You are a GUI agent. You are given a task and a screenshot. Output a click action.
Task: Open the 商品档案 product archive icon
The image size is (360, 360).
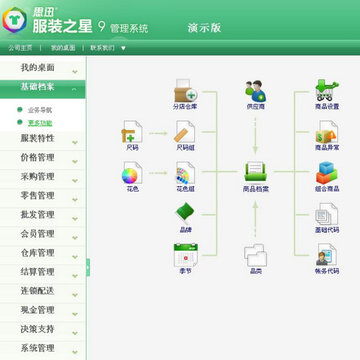pyautogui.click(x=255, y=172)
